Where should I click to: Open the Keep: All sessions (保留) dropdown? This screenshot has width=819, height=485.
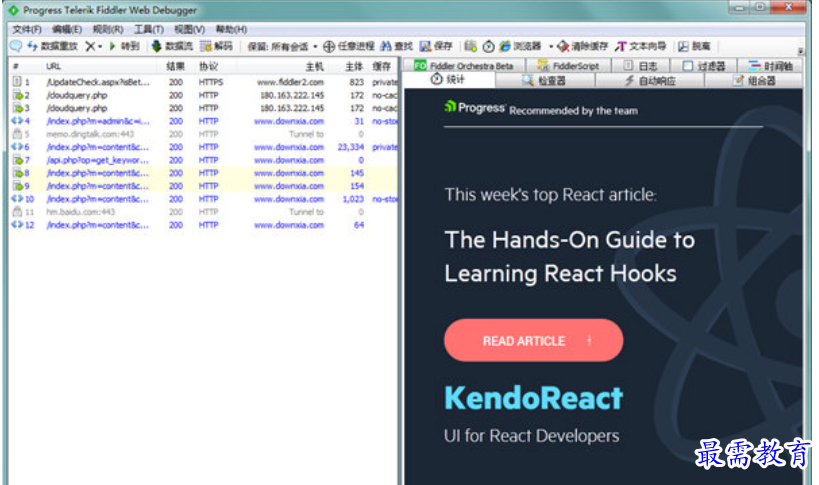(282, 46)
